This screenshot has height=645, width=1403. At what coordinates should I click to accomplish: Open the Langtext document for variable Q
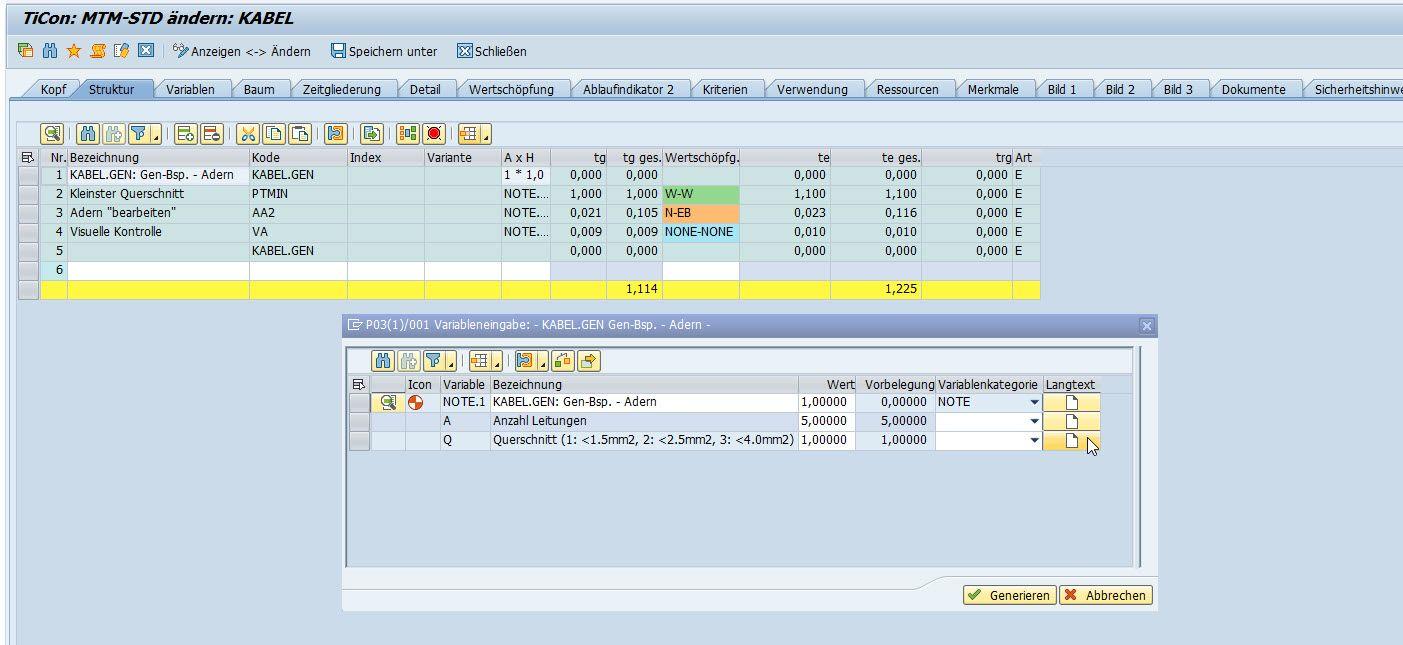[1071, 440]
